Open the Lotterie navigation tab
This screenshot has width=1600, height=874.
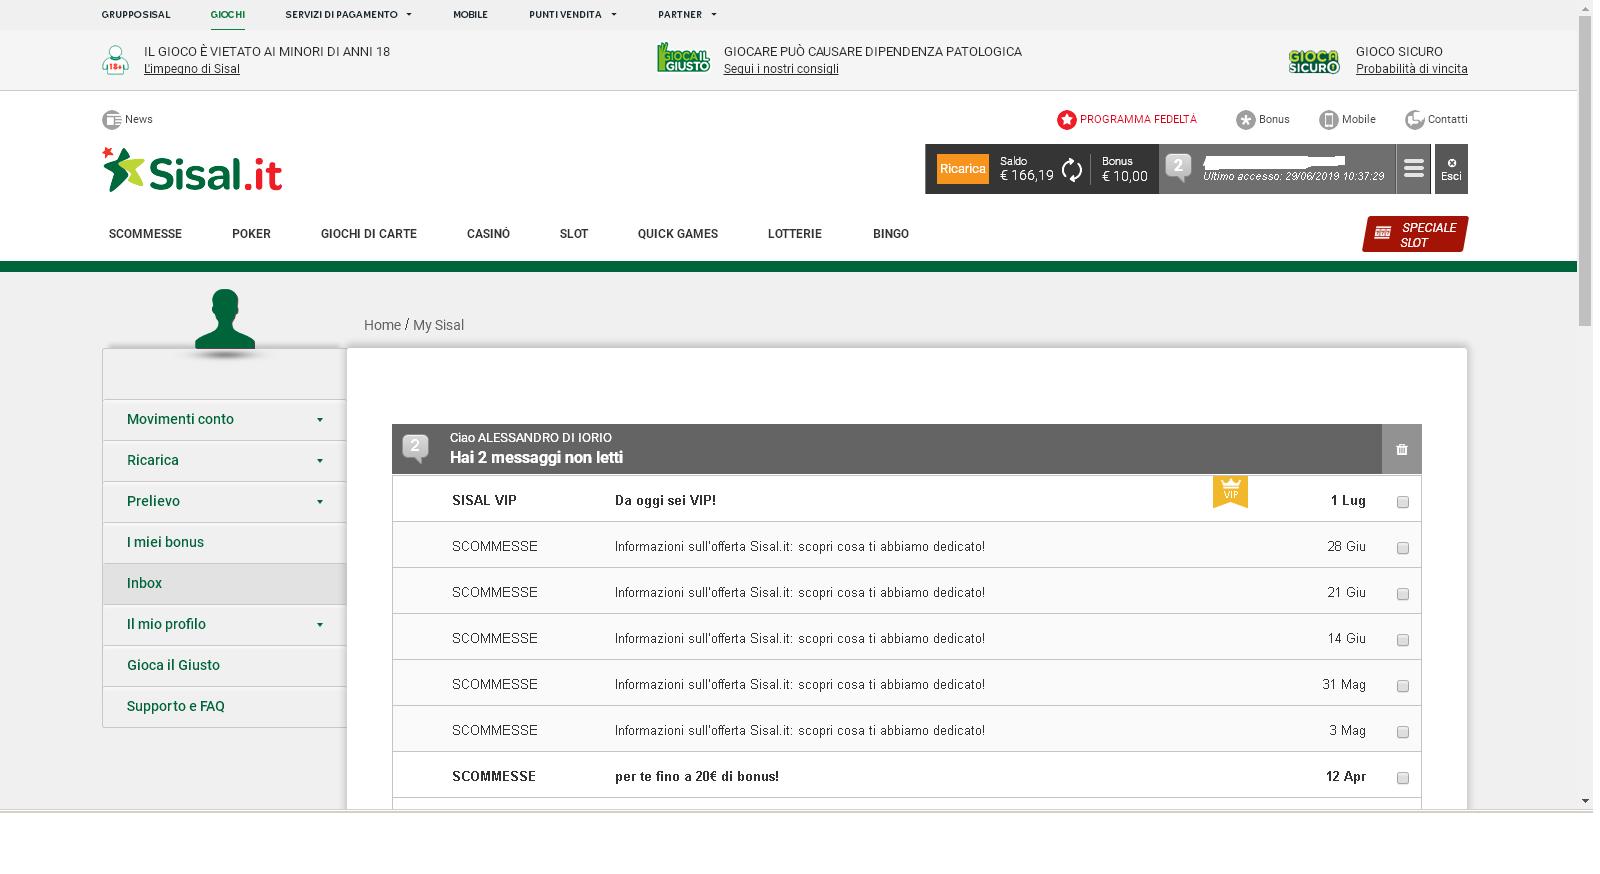pyautogui.click(x=795, y=234)
